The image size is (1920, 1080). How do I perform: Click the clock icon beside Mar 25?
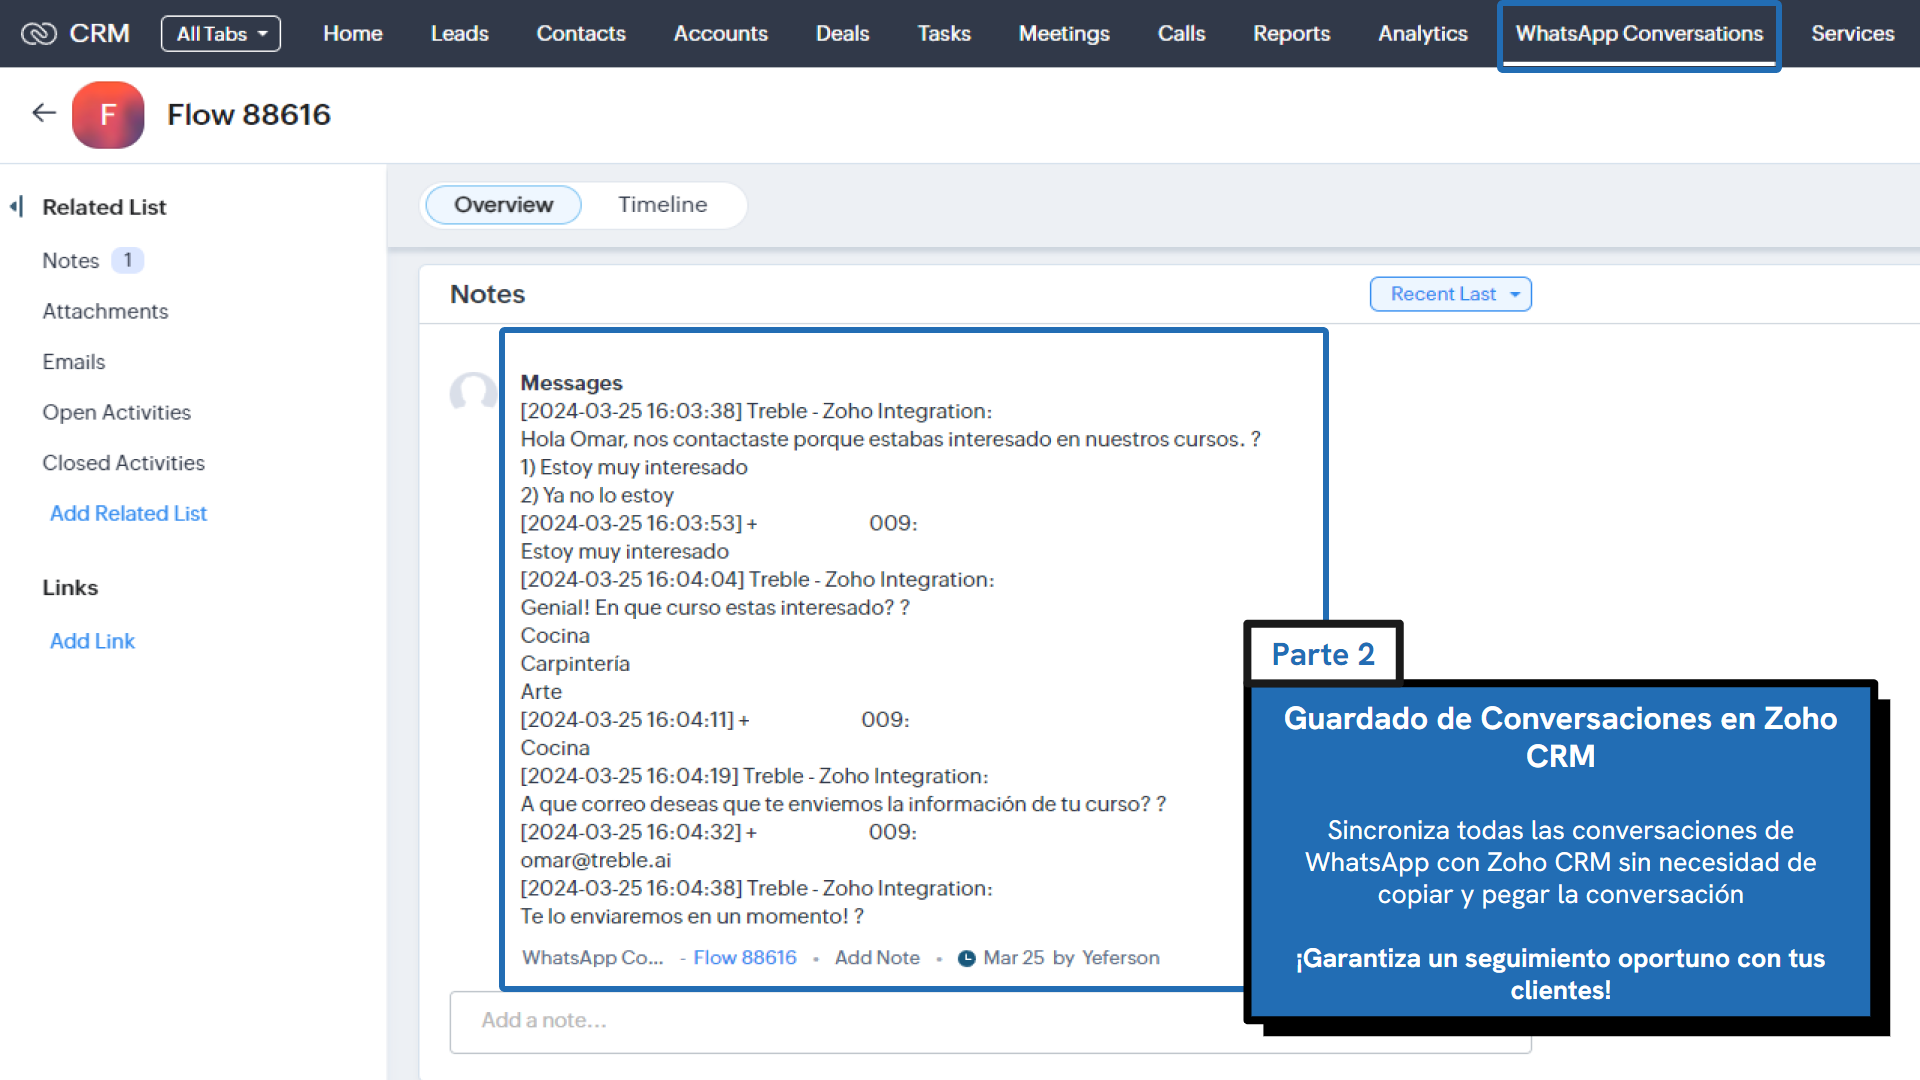[966, 958]
